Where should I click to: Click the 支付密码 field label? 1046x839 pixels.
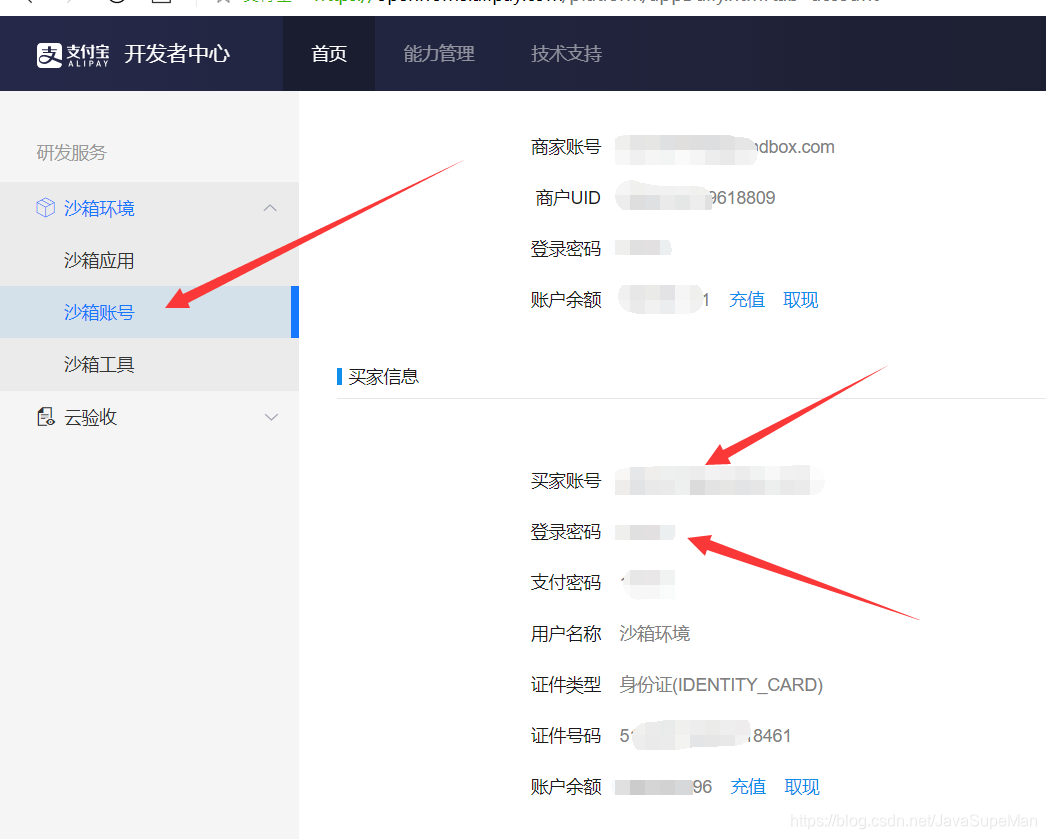pos(566,582)
